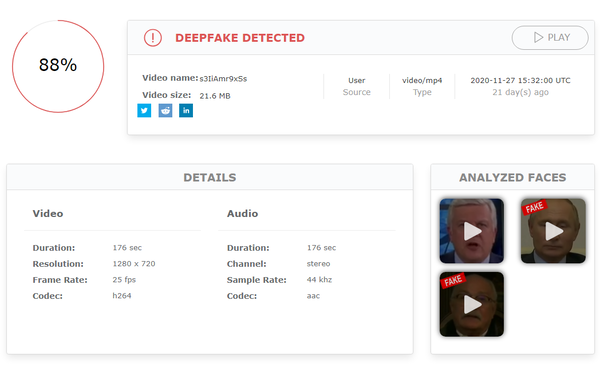The width and height of the screenshot is (600, 375).
Task: Click the Audio section heading
Action: point(242,214)
